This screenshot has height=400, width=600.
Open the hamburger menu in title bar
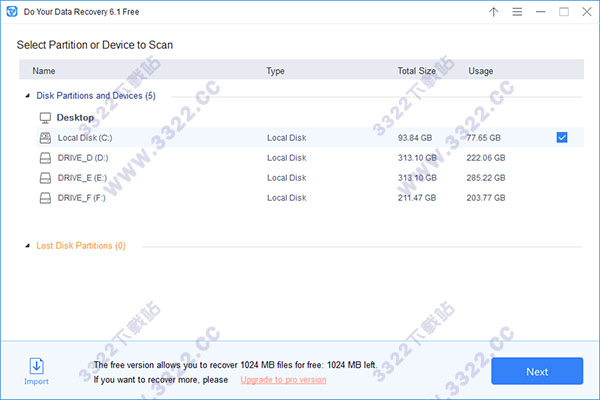(x=517, y=12)
